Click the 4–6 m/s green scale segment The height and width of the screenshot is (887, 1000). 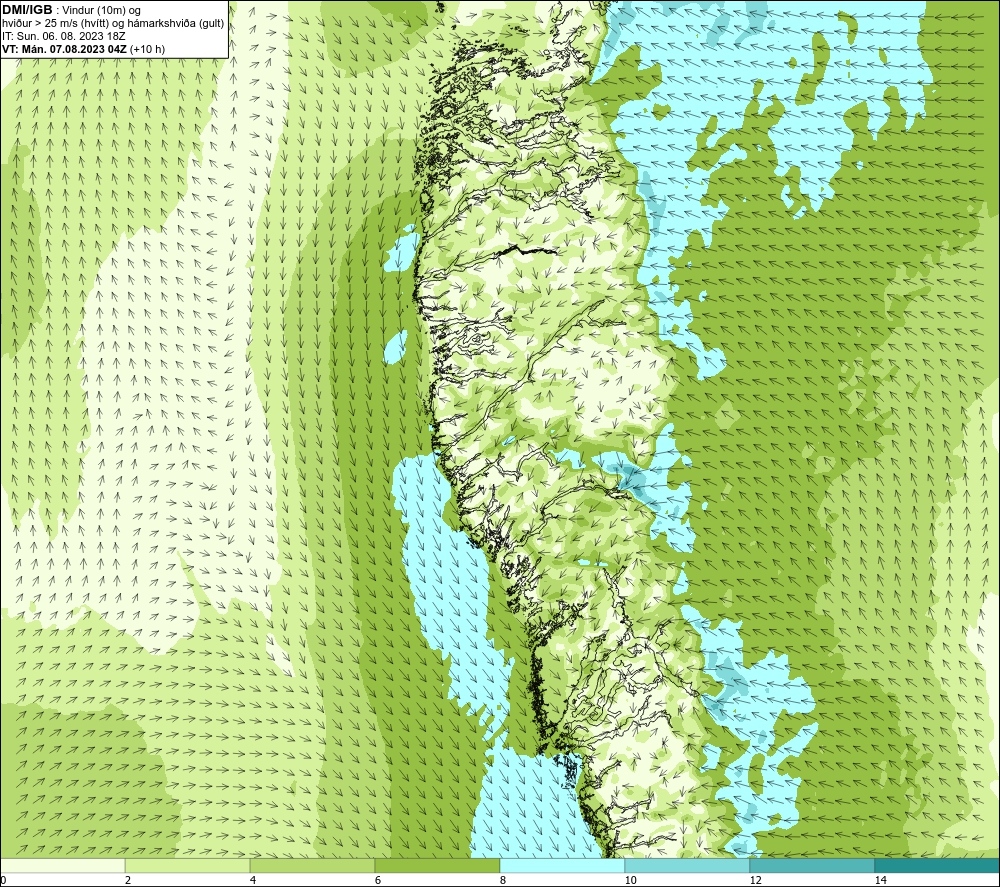312,865
